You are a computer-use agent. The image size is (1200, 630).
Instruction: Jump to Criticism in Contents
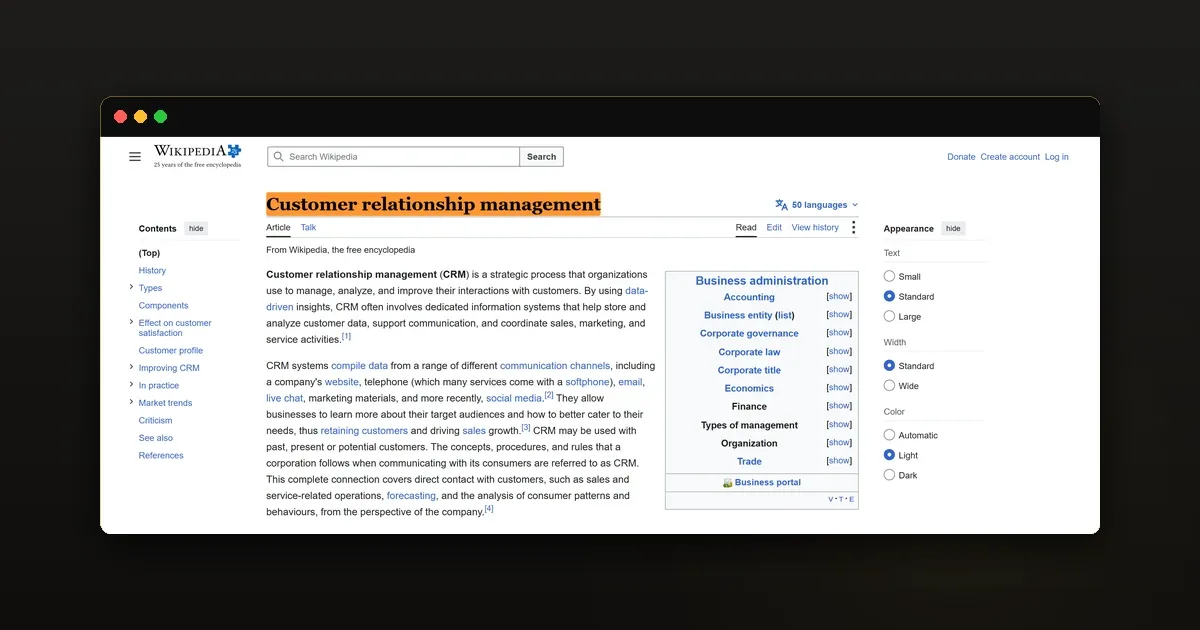[155, 420]
